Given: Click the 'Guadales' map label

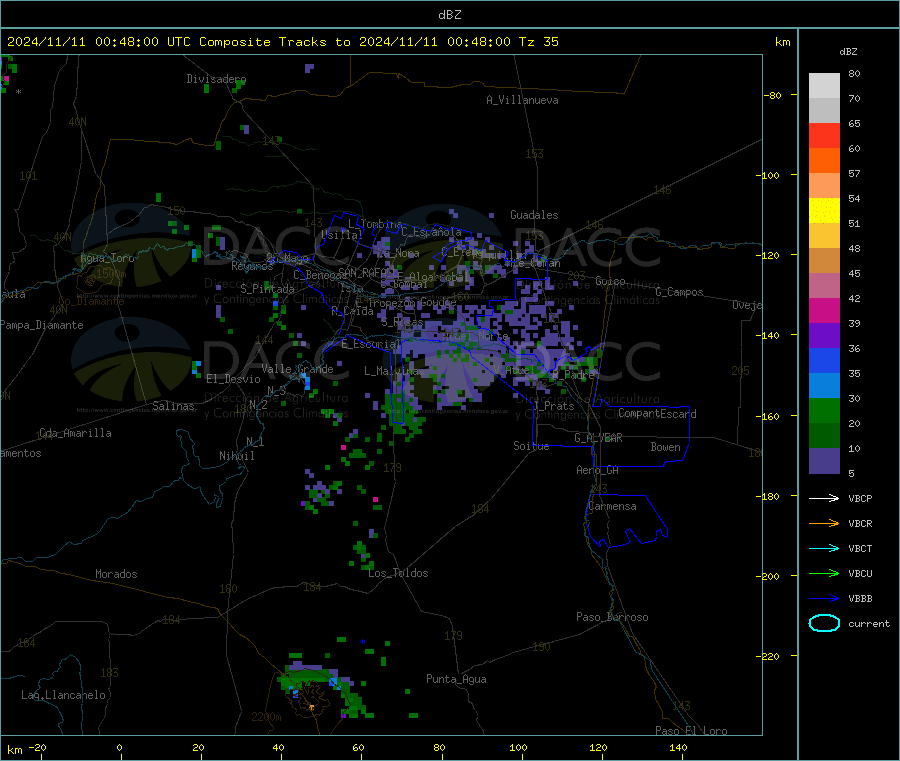Looking at the screenshot, I should tap(534, 215).
